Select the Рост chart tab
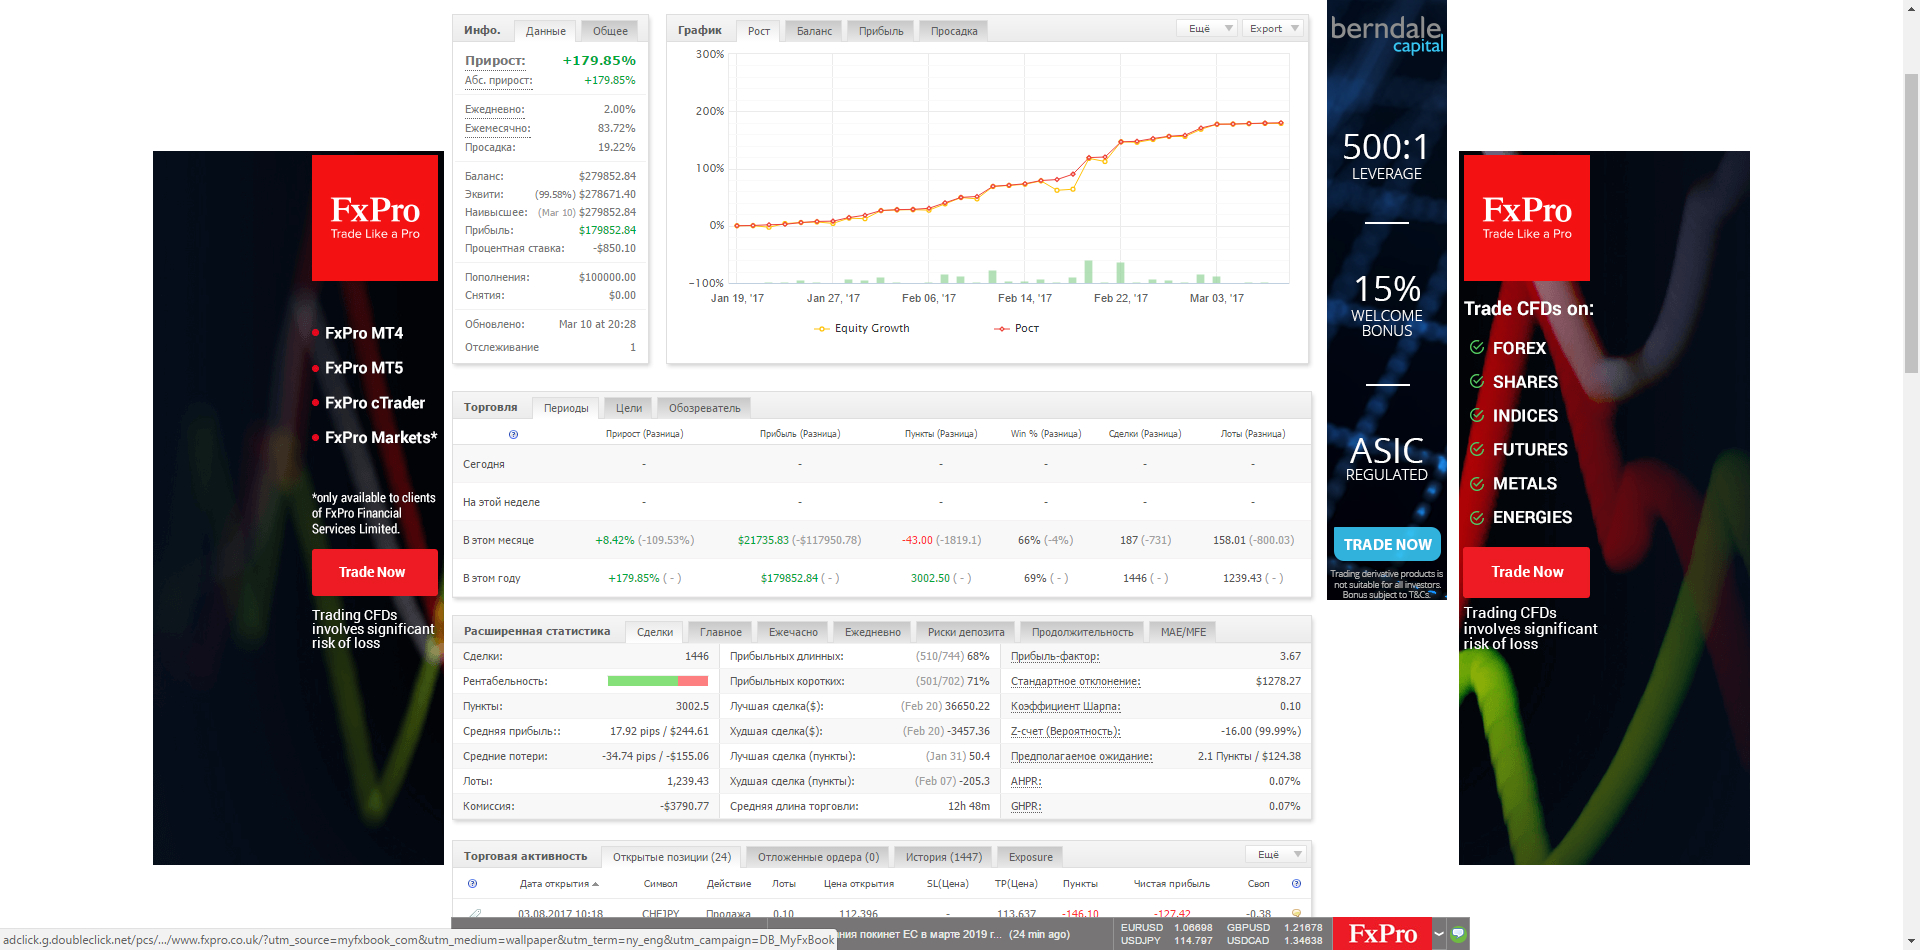 coord(759,31)
